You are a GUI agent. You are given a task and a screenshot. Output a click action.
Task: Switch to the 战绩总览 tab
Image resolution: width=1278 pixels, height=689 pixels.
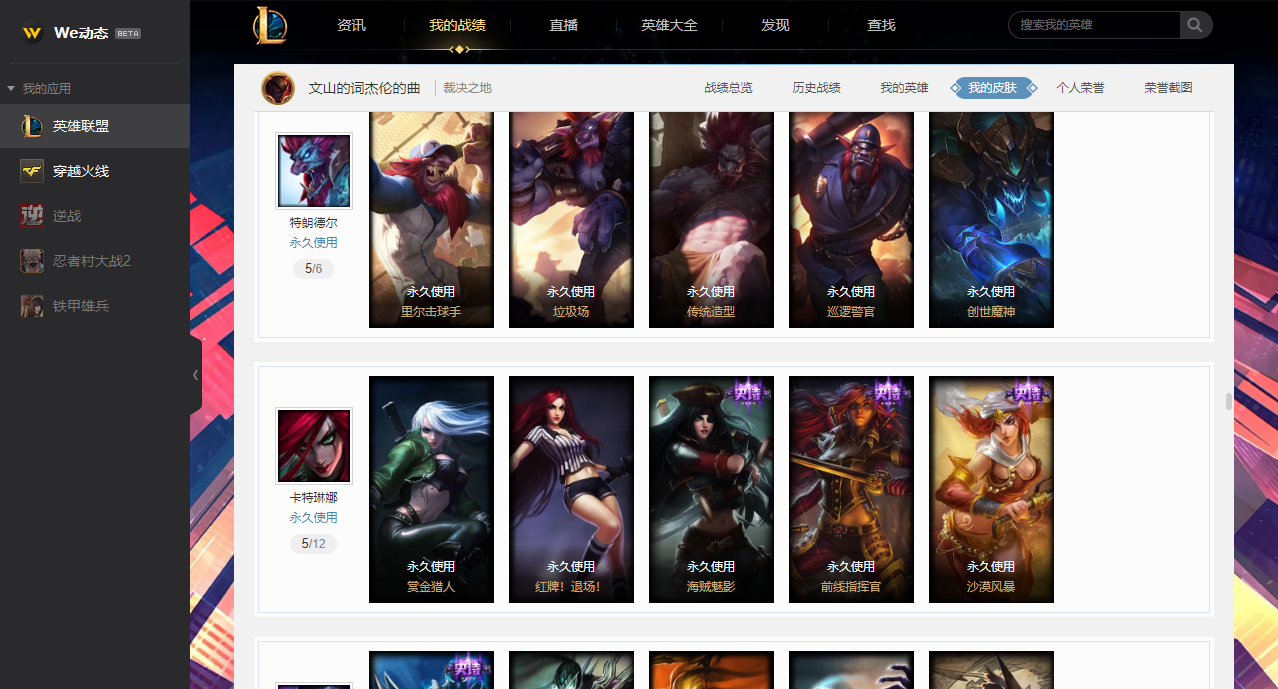[x=728, y=88]
